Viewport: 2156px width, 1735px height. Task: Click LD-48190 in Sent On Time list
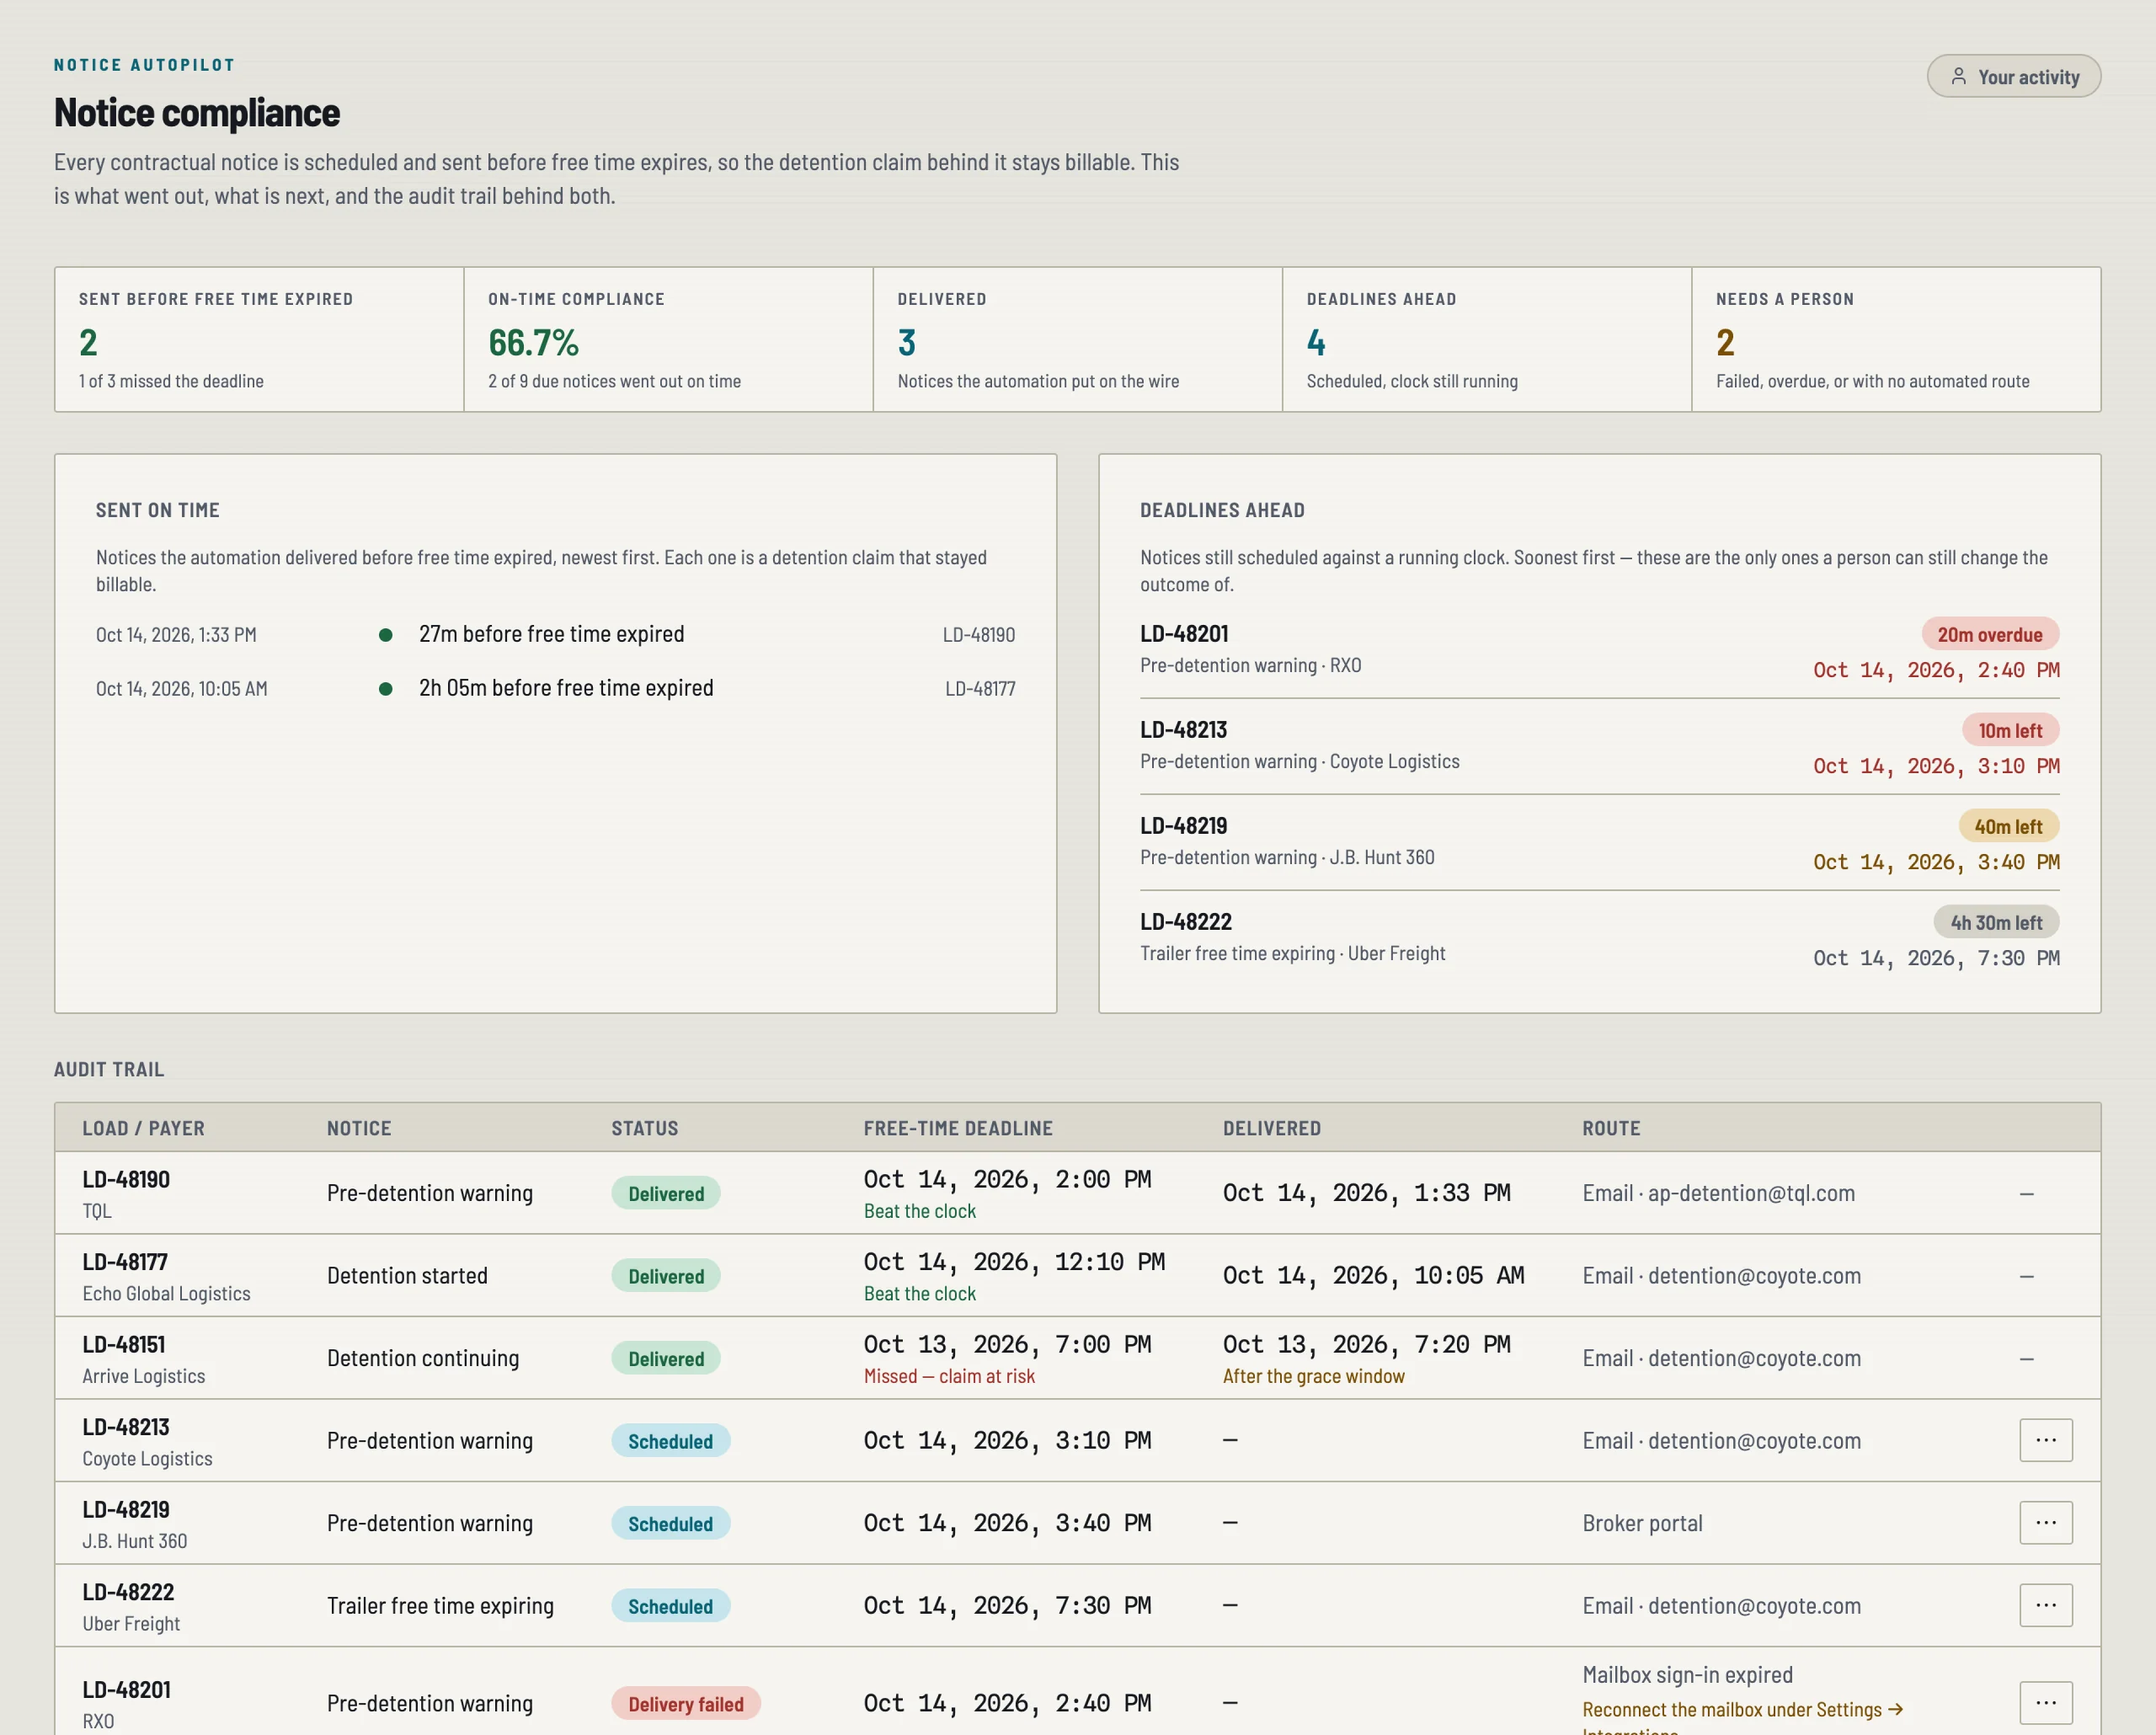point(978,634)
